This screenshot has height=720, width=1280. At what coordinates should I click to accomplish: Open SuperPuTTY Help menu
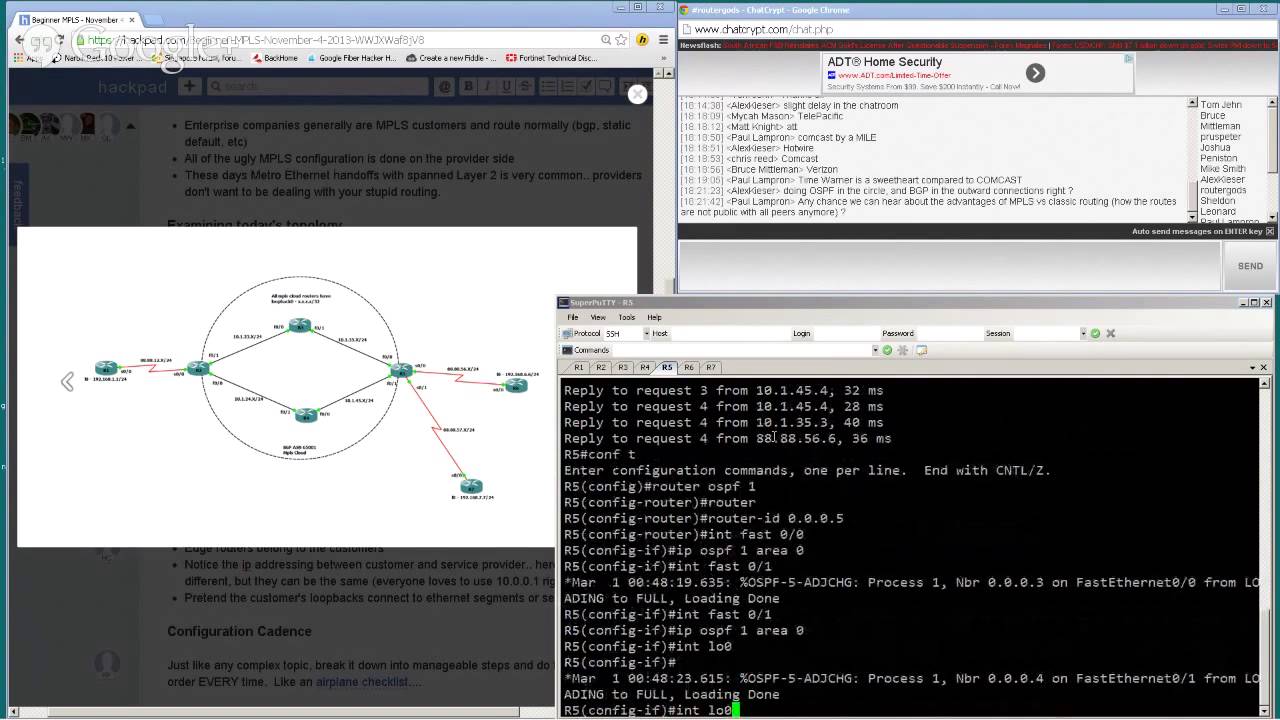coord(654,317)
